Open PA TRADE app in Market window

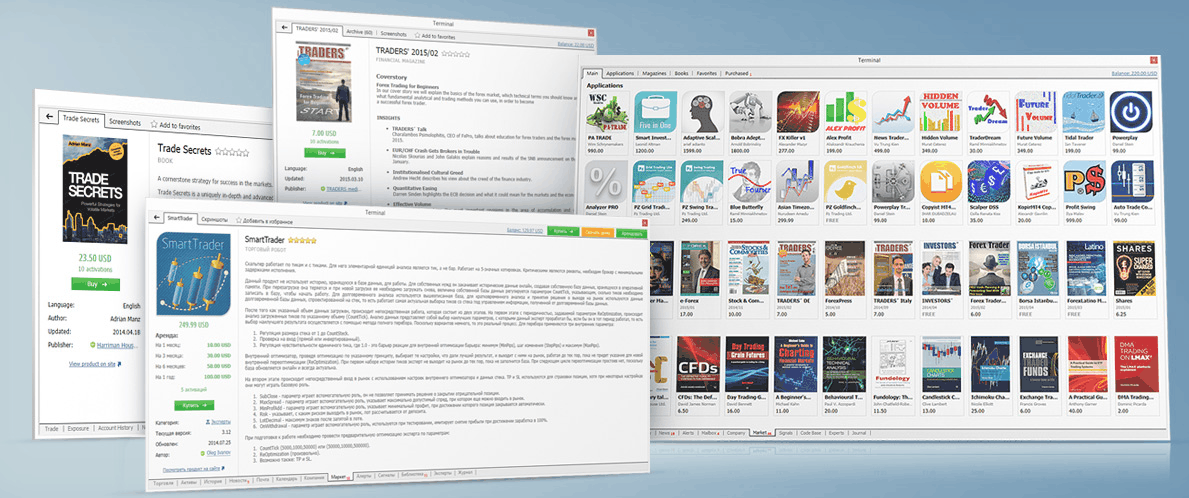point(607,112)
